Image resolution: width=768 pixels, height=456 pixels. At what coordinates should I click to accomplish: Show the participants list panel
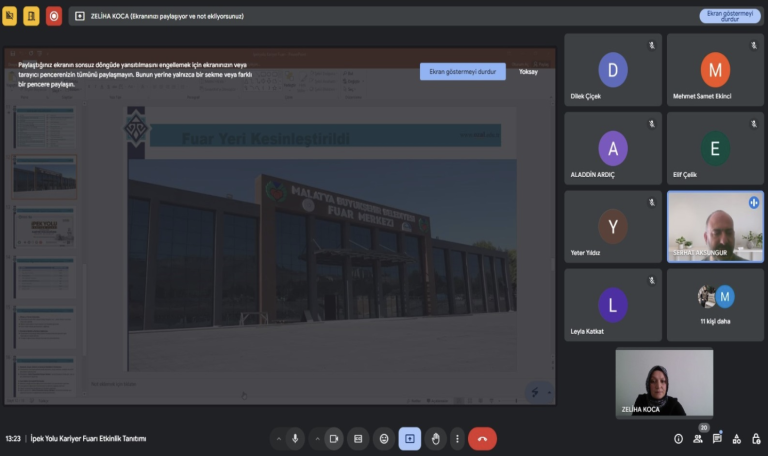[697, 438]
